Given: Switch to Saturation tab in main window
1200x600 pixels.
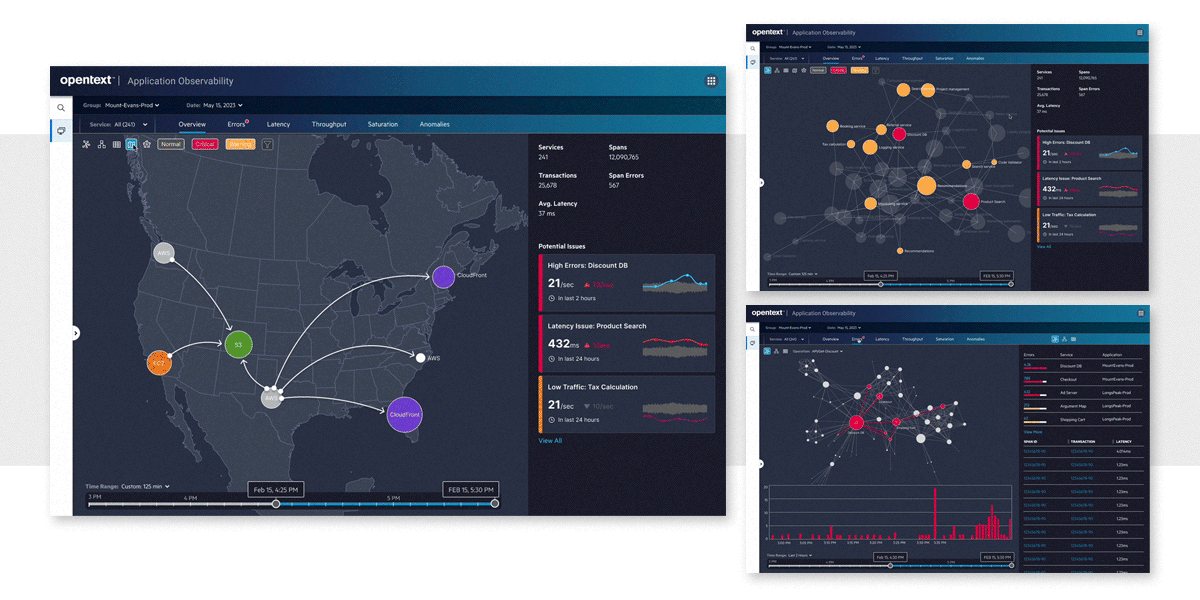Looking at the screenshot, I should tap(383, 125).
